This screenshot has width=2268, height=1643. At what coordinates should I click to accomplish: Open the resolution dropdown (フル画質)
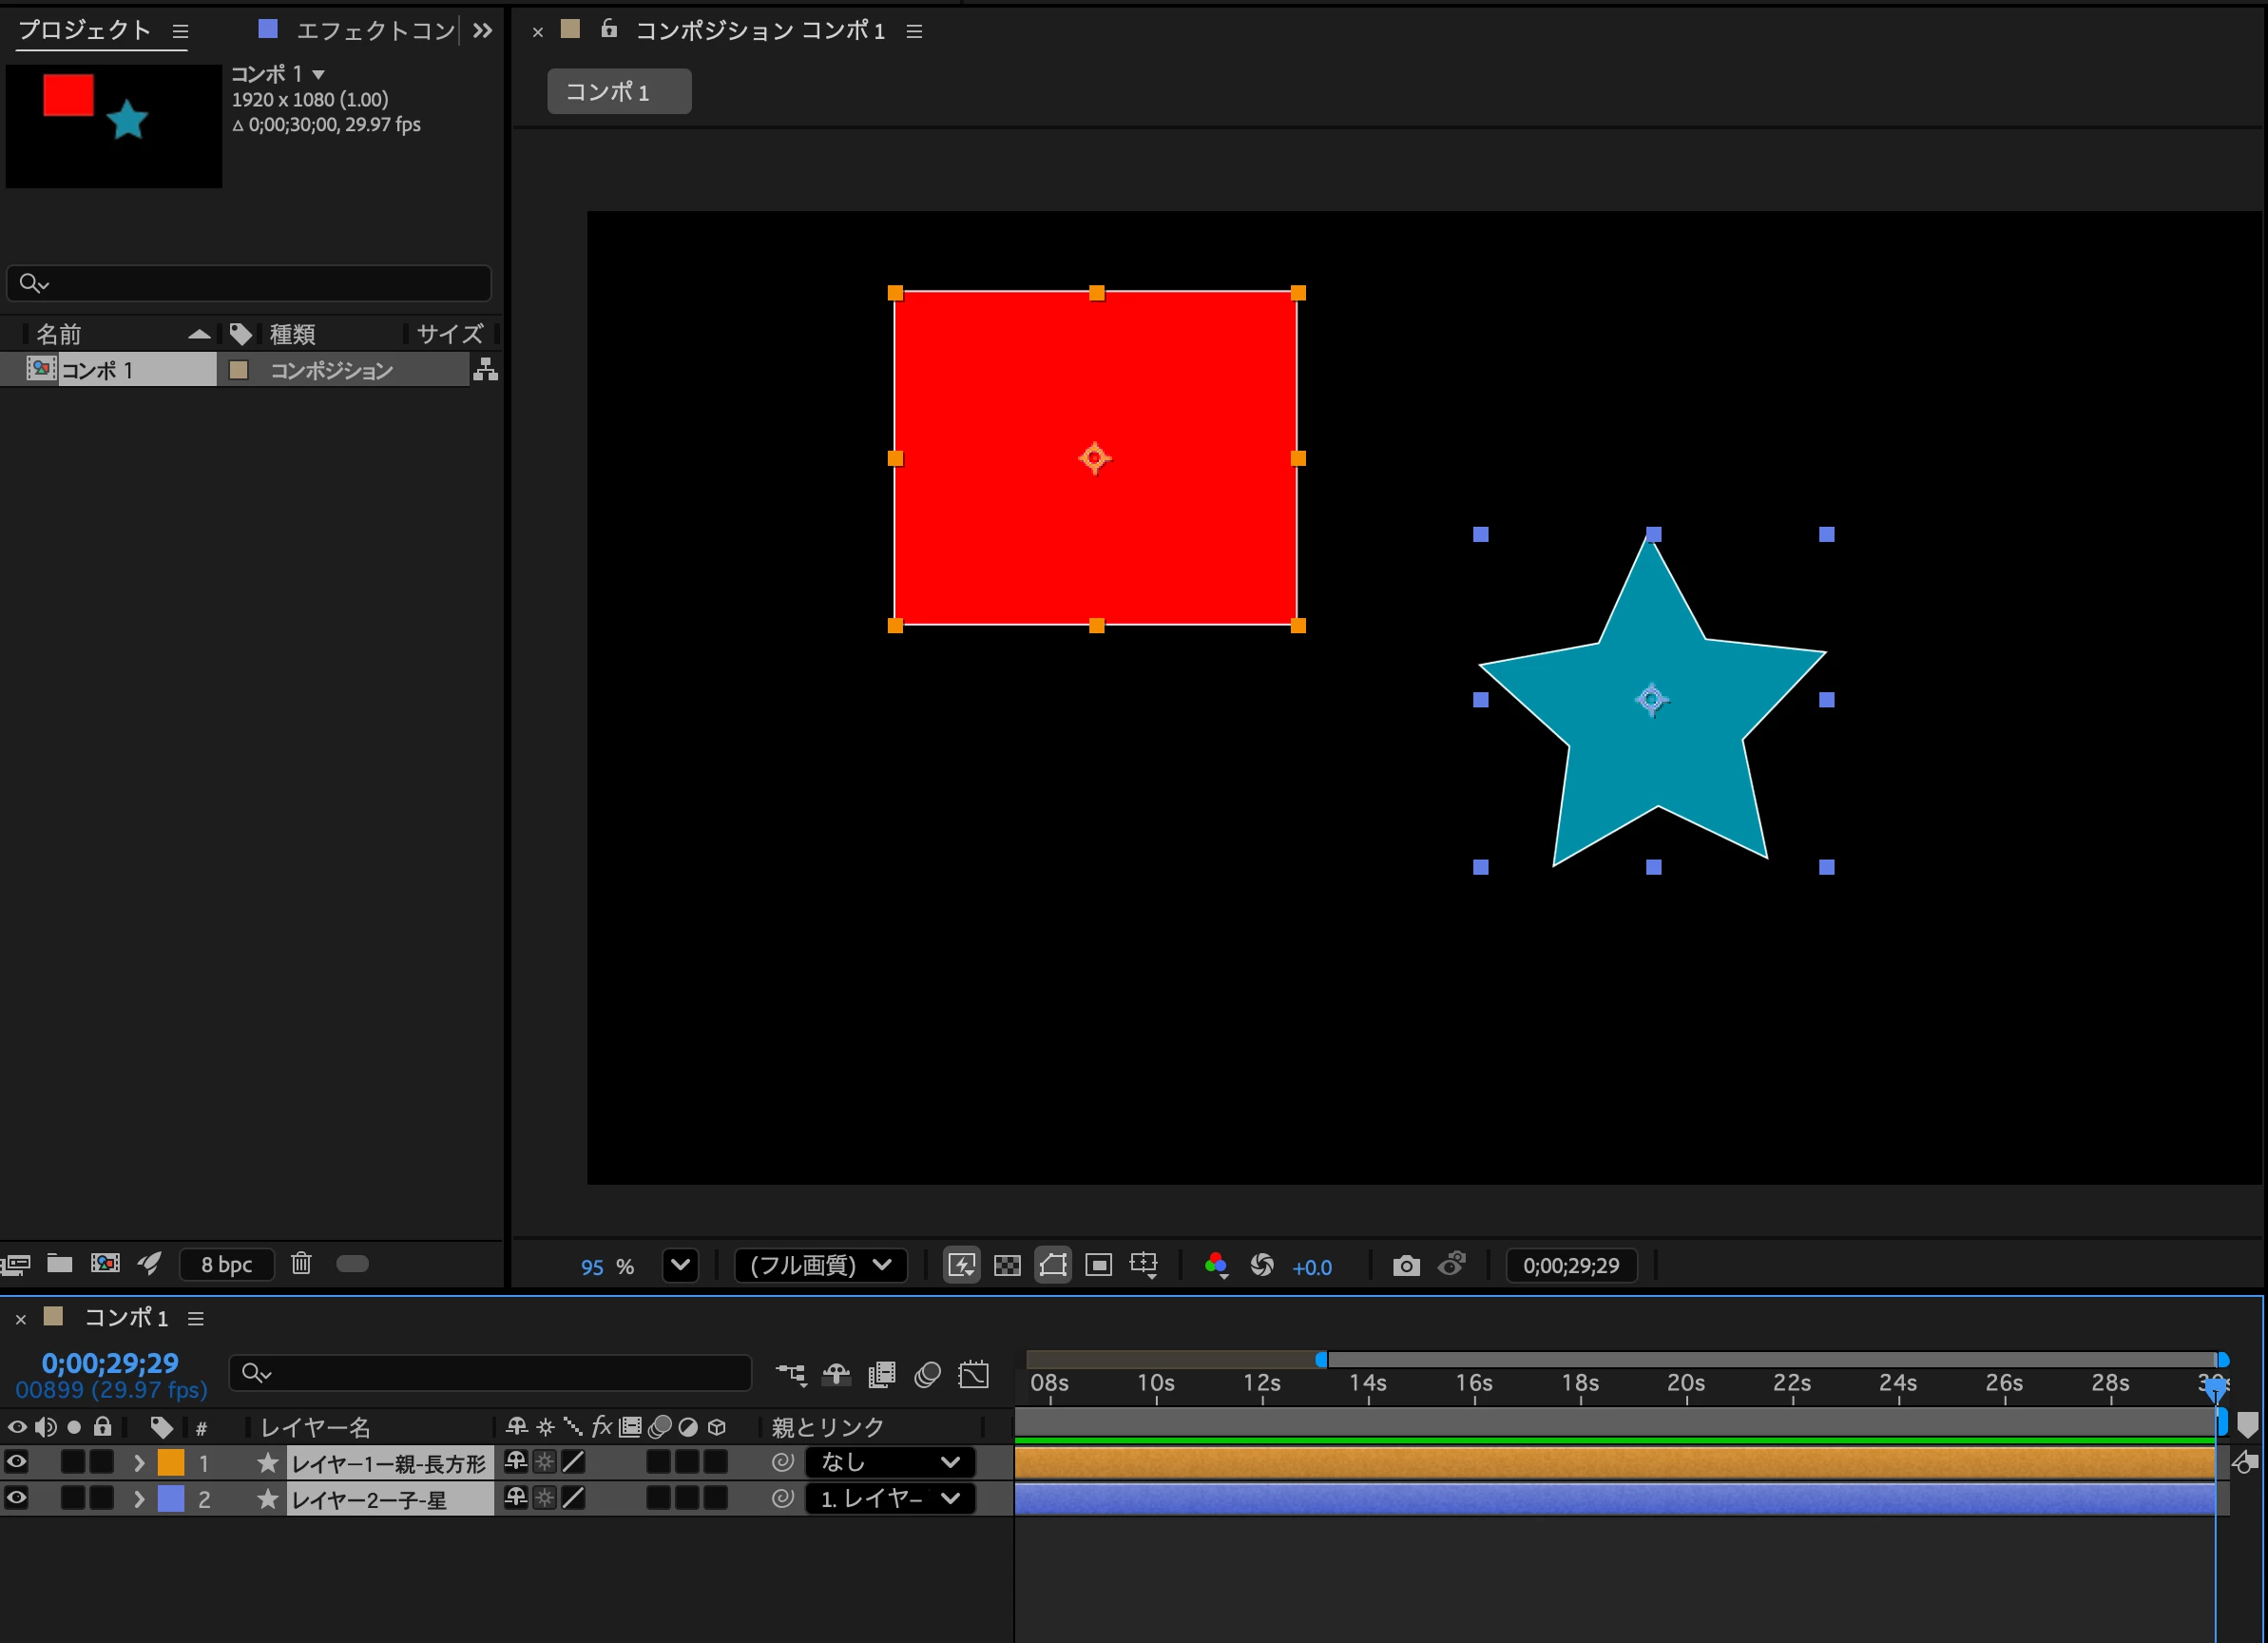(x=821, y=1266)
